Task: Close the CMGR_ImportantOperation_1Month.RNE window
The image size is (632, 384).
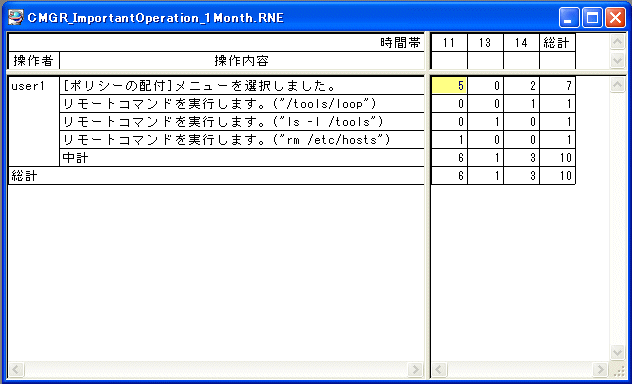Action: click(x=615, y=18)
